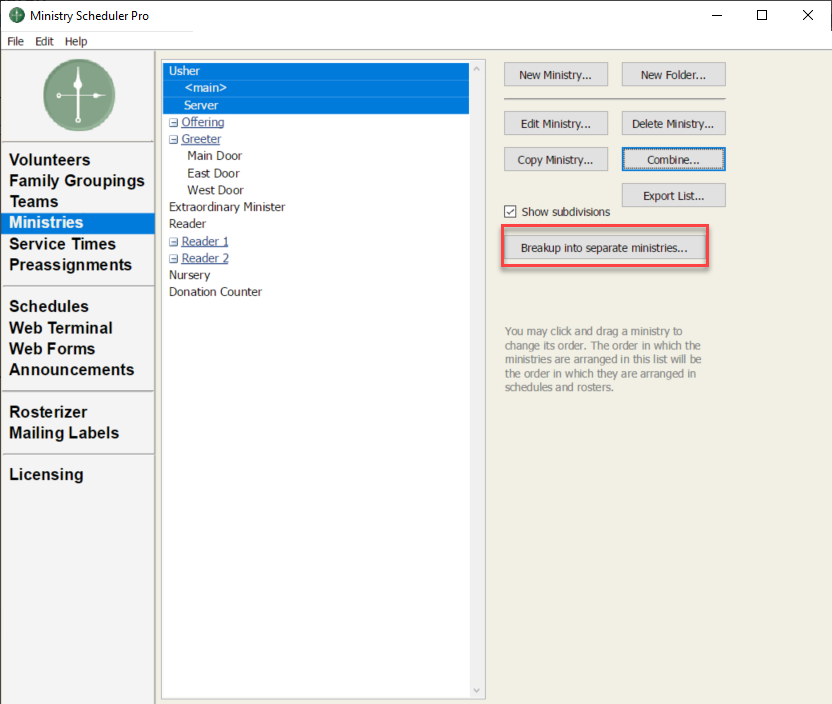Open the Rosterizer section

(x=48, y=412)
